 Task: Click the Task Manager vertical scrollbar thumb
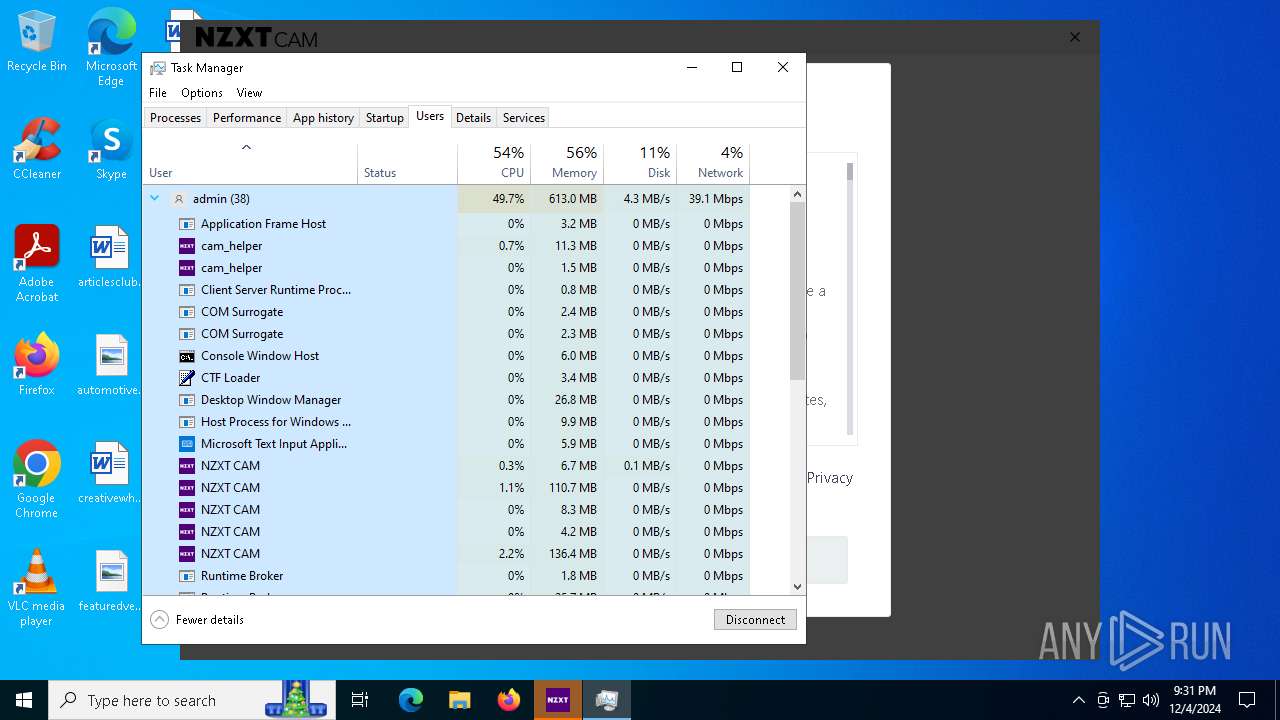click(x=797, y=291)
